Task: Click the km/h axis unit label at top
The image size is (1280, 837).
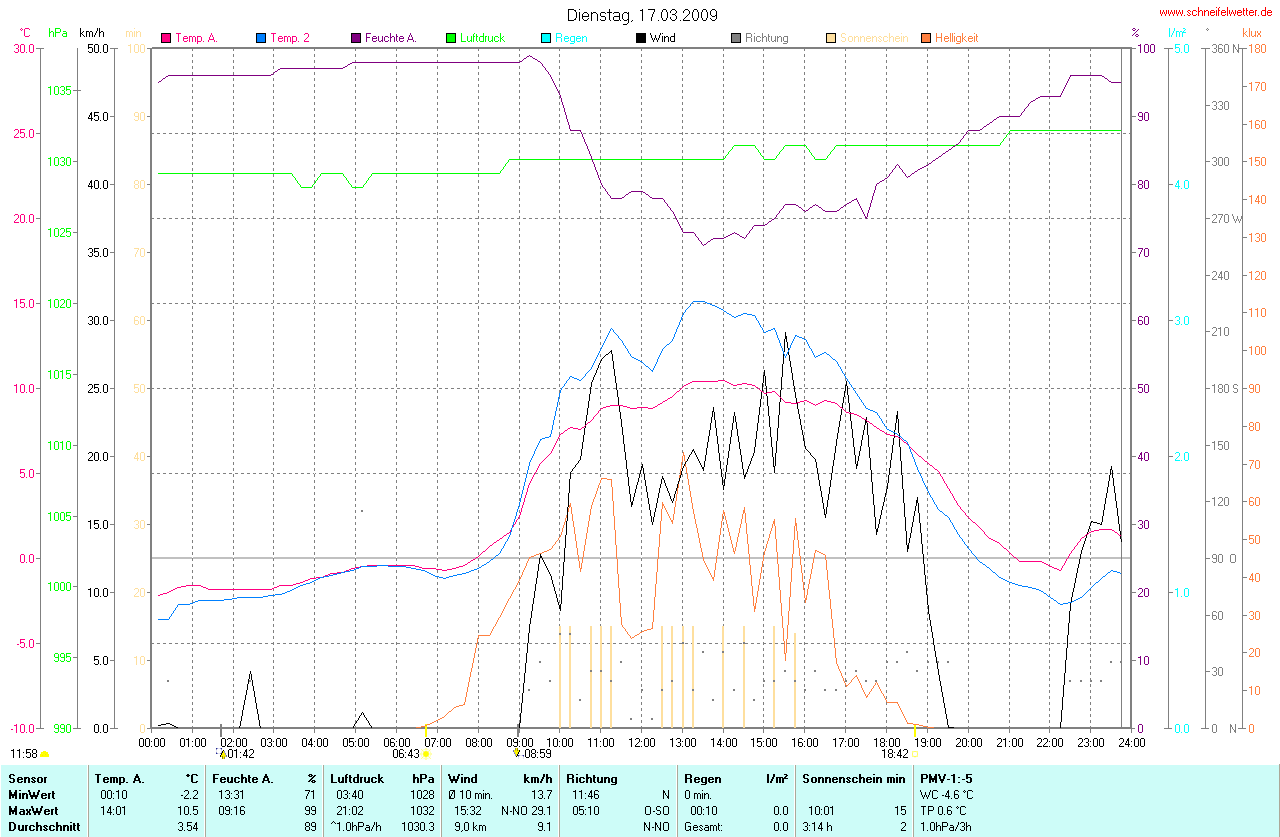Action: (92, 33)
